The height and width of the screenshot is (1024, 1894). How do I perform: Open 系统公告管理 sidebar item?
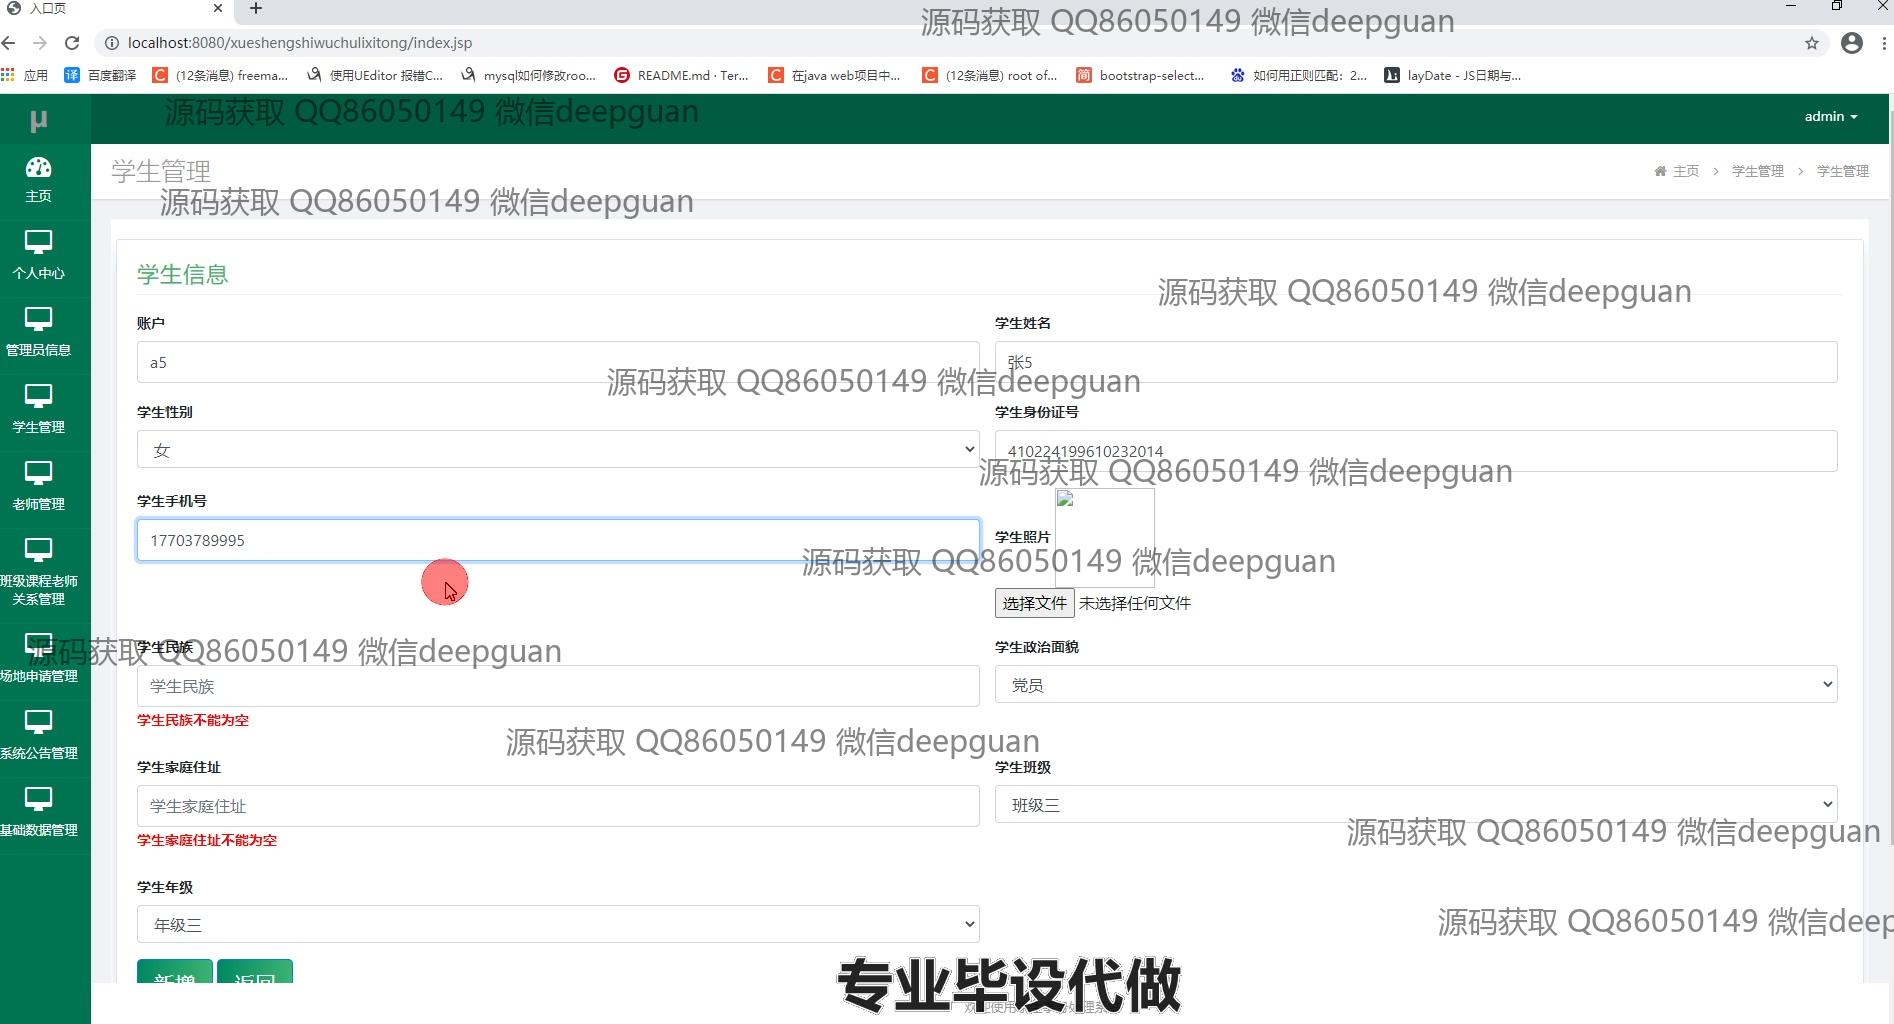[x=38, y=734]
